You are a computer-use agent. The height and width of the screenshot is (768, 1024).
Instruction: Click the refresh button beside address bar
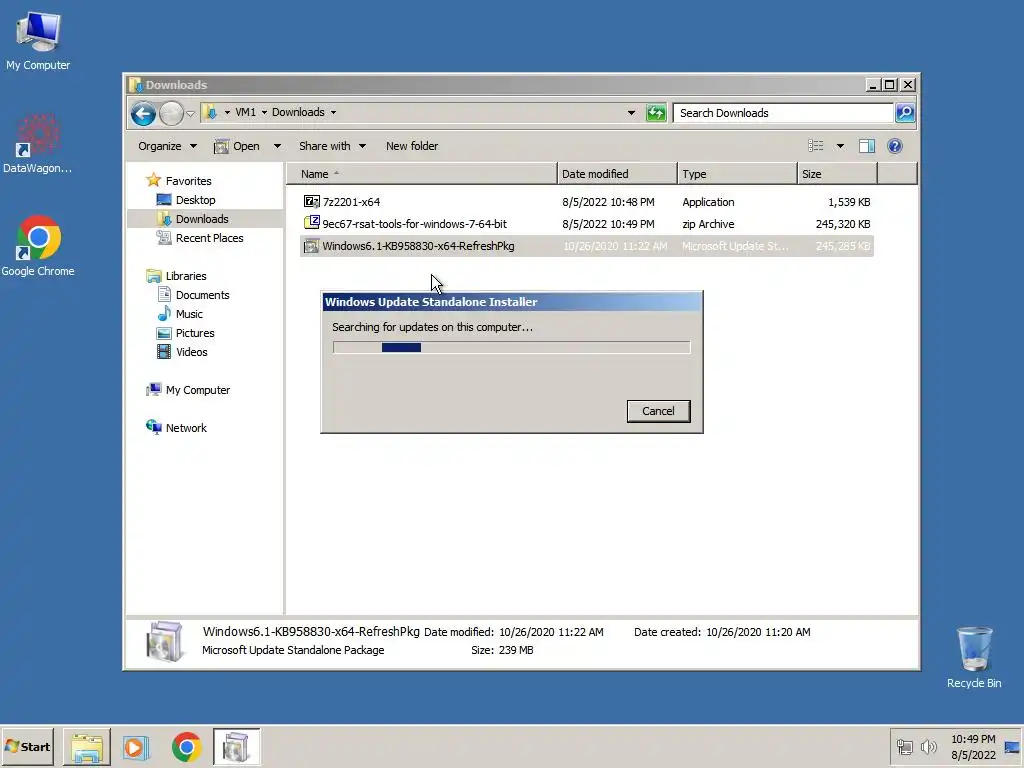[656, 113]
